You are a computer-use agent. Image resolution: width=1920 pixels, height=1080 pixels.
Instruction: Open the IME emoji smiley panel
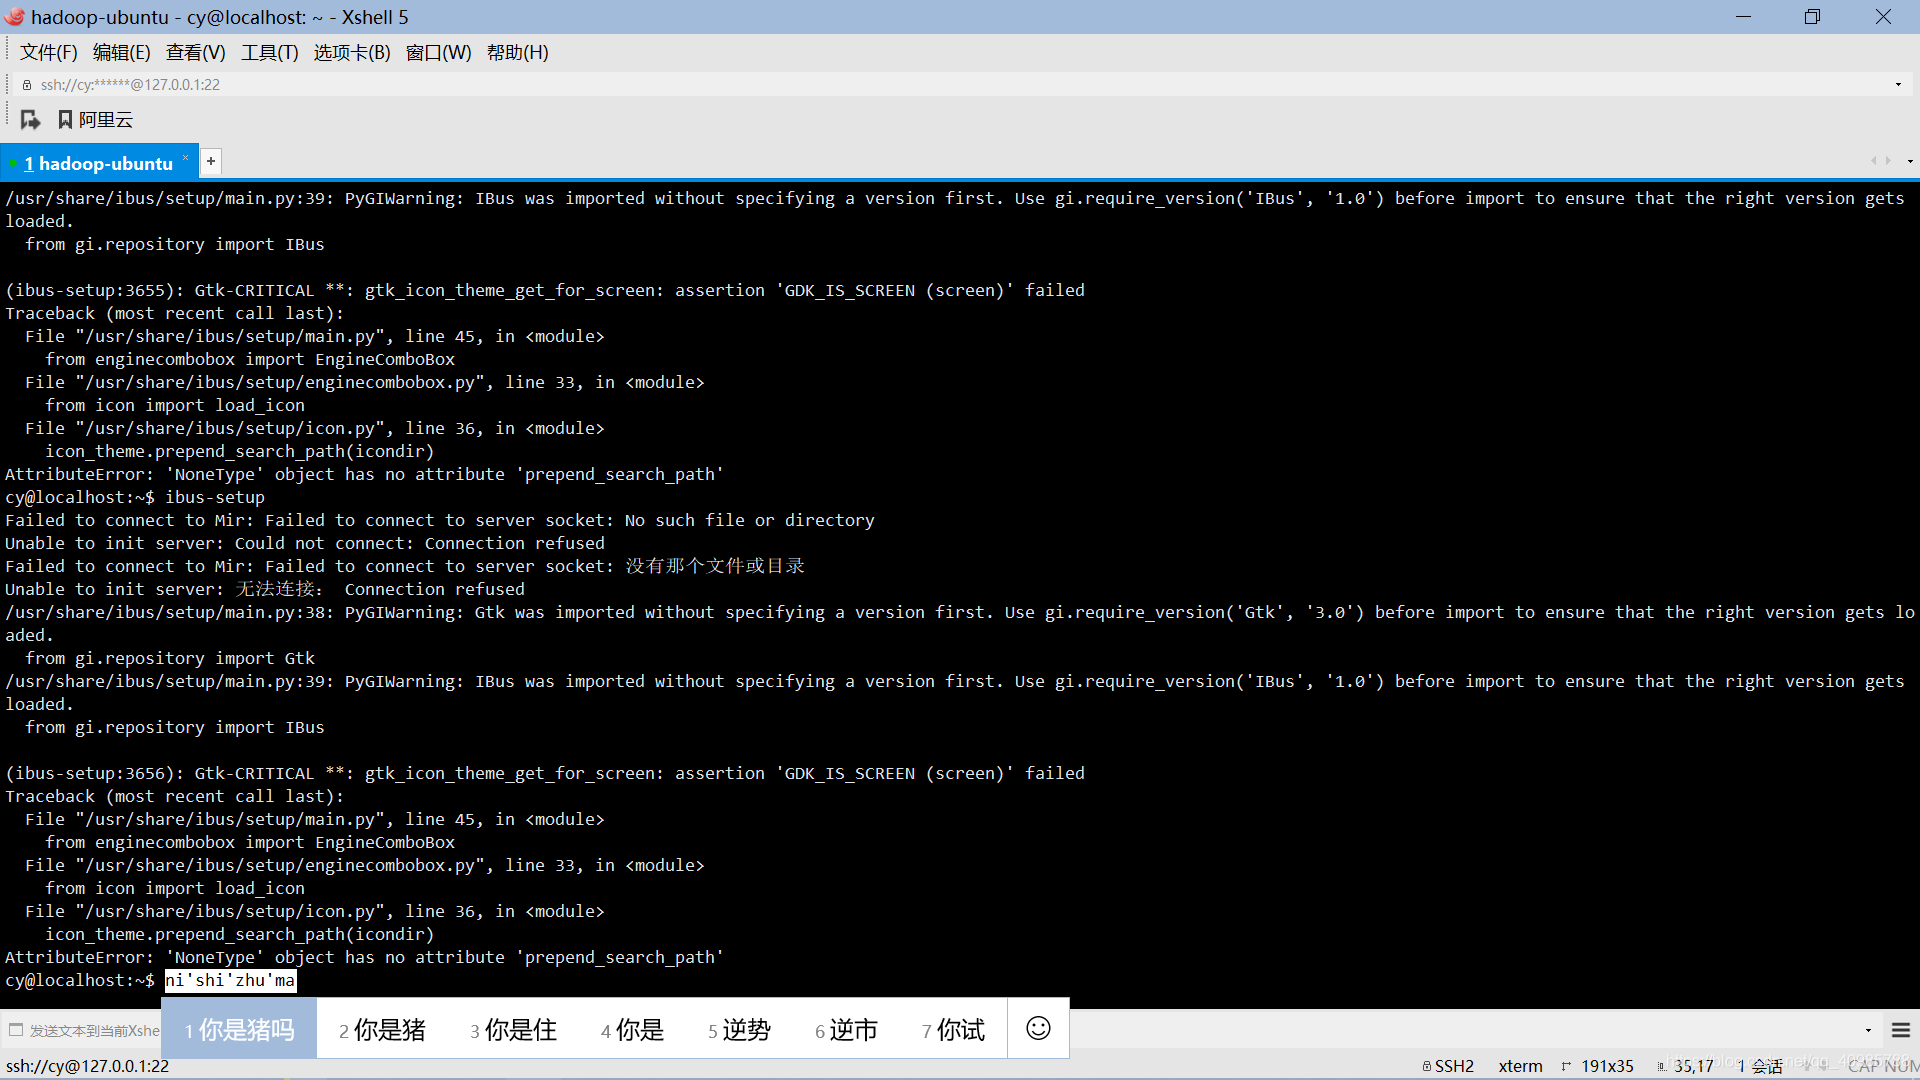pyautogui.click(x=1038, y=1028)
